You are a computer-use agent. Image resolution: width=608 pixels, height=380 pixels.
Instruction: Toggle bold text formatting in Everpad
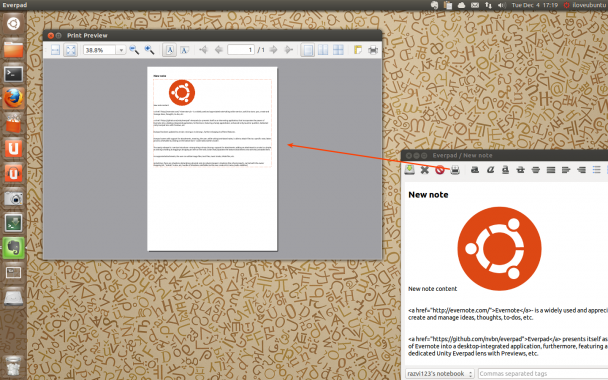[x=475, y=170]
